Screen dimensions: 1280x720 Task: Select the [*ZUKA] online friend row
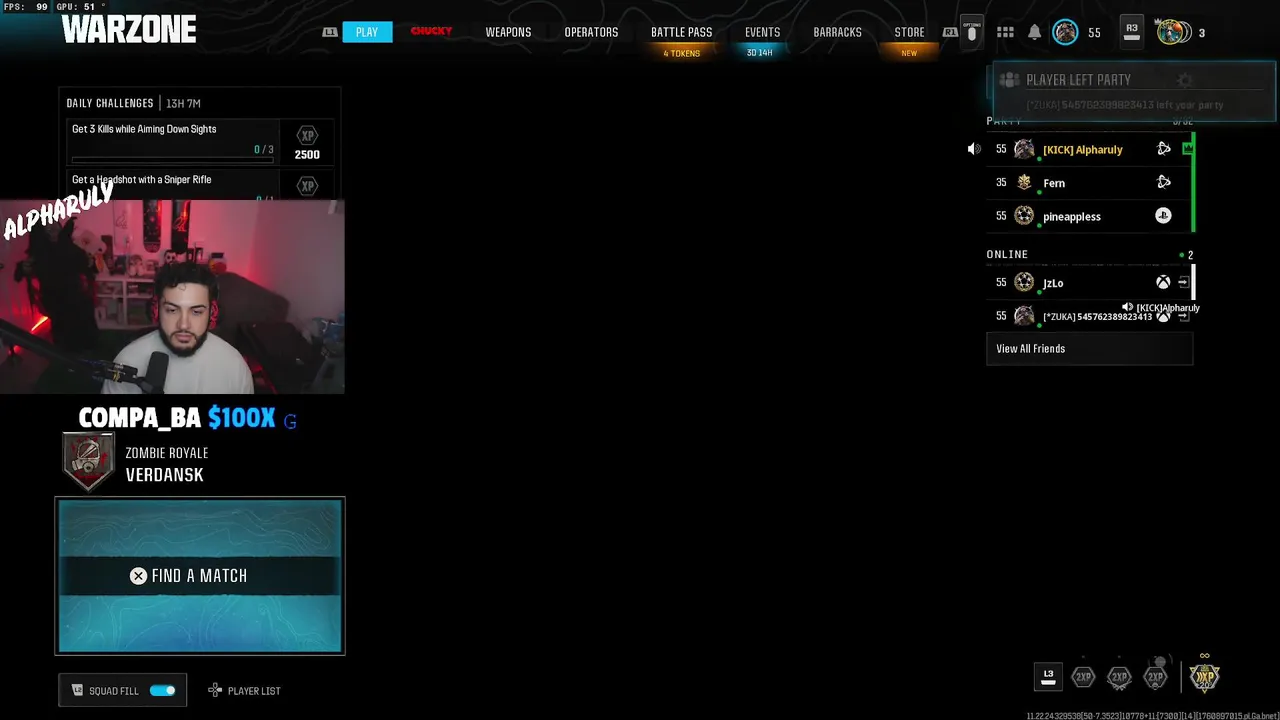pos(1089,316)
